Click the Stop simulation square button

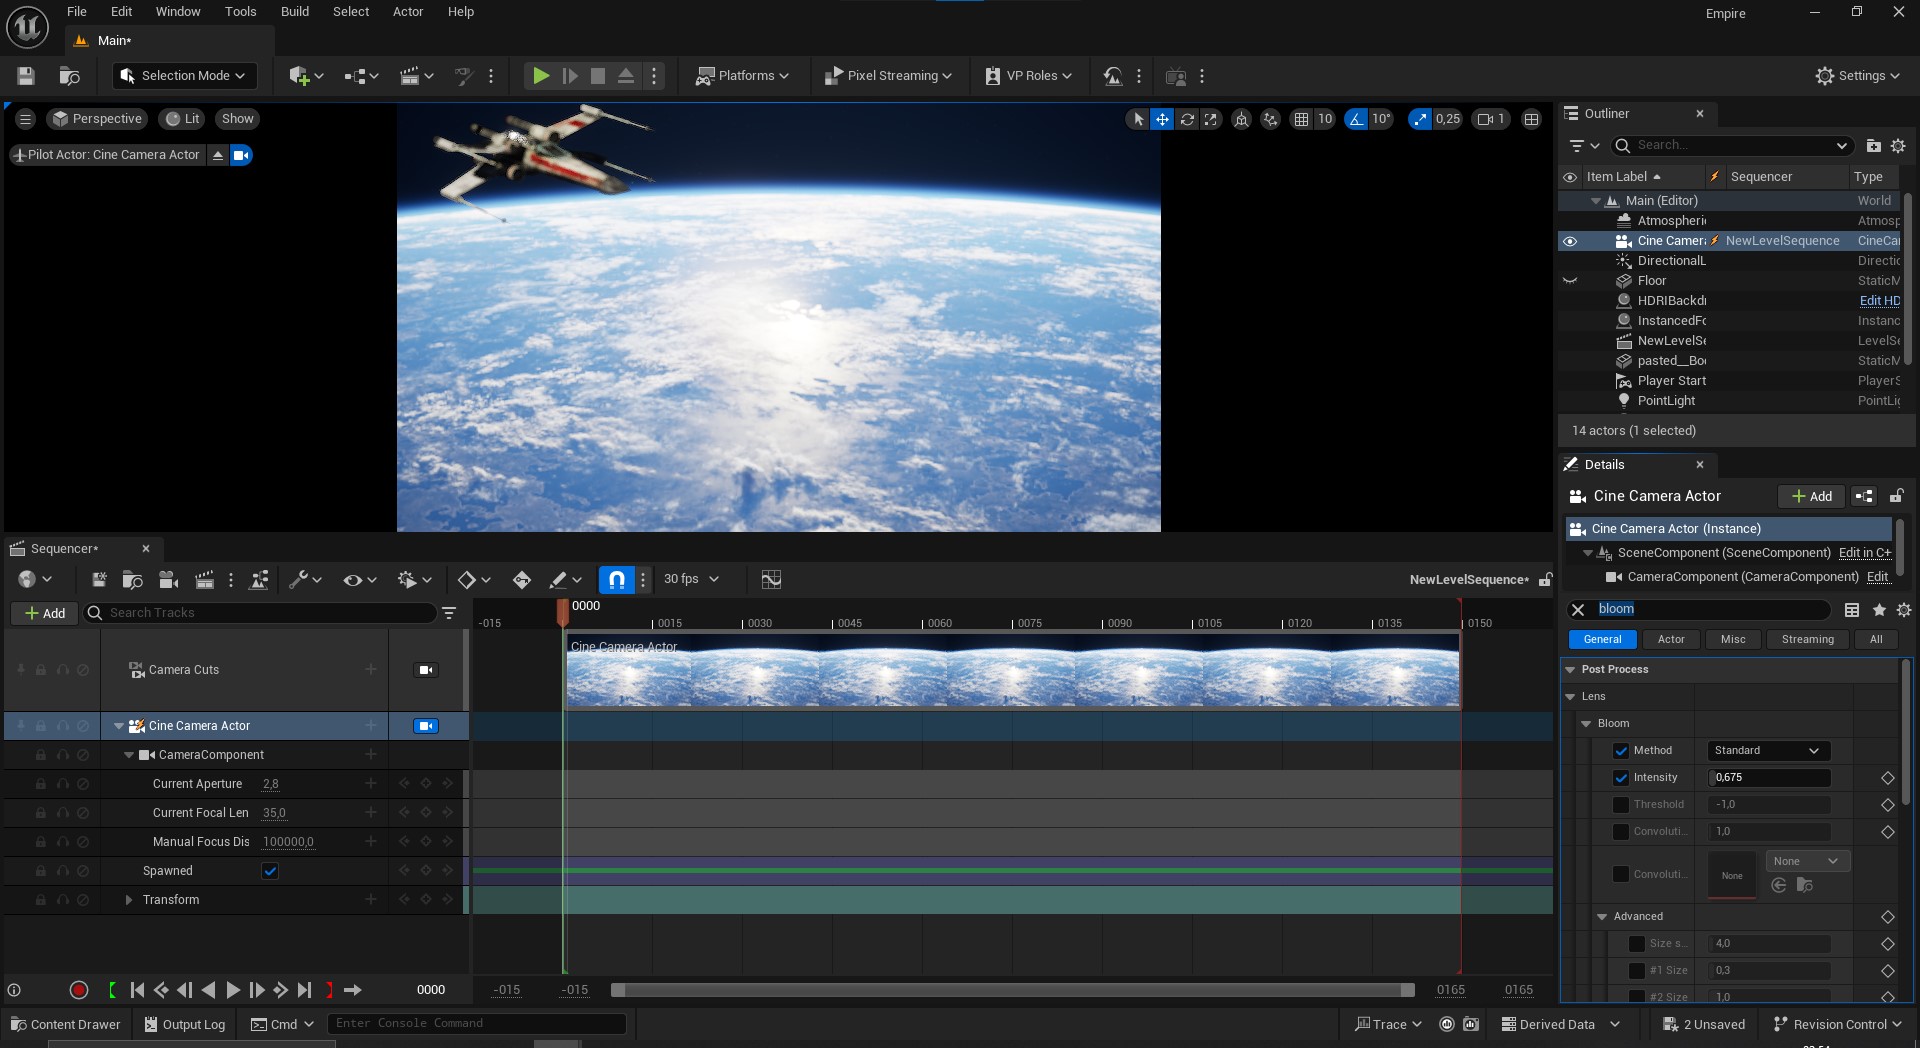pyautogui.click(x=598, y=76)
